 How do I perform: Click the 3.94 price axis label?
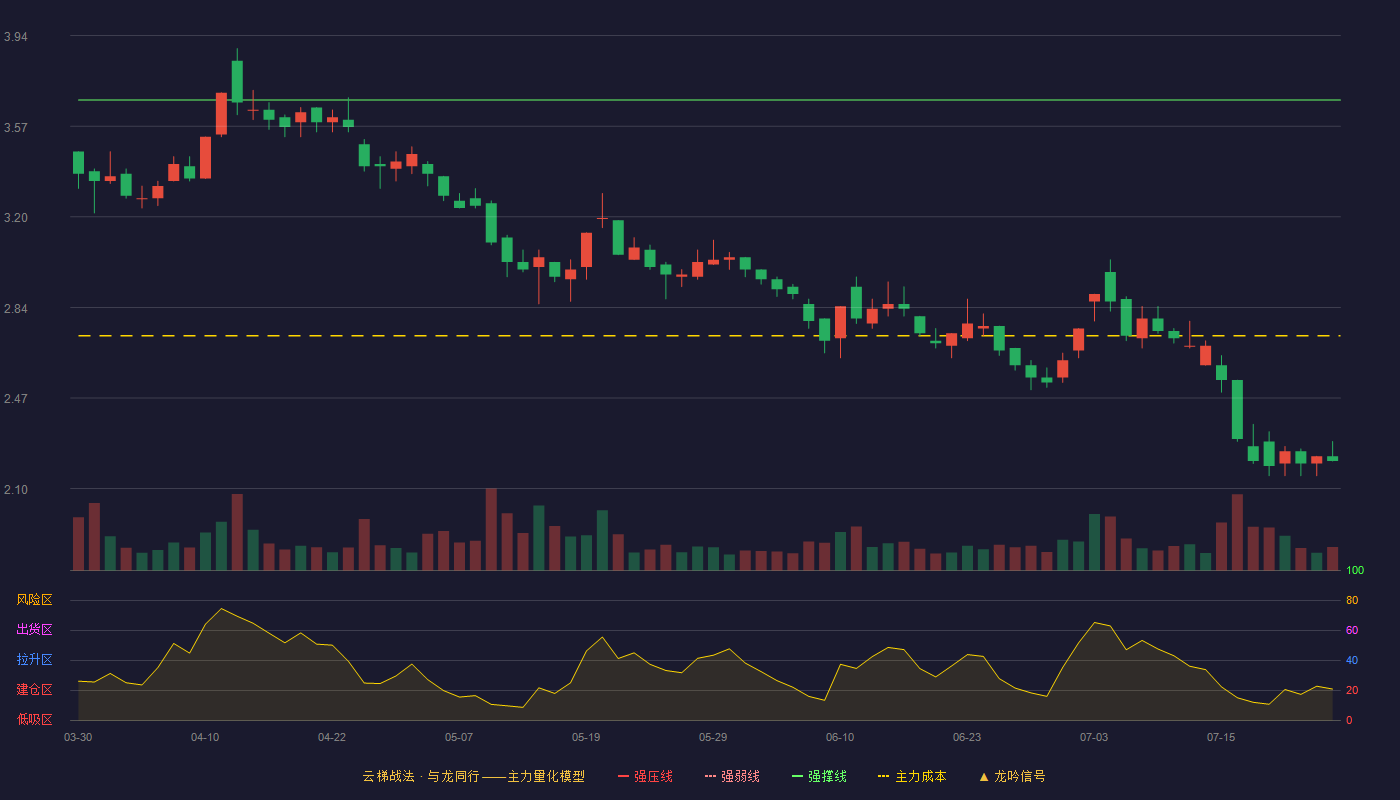click(16, 37)
